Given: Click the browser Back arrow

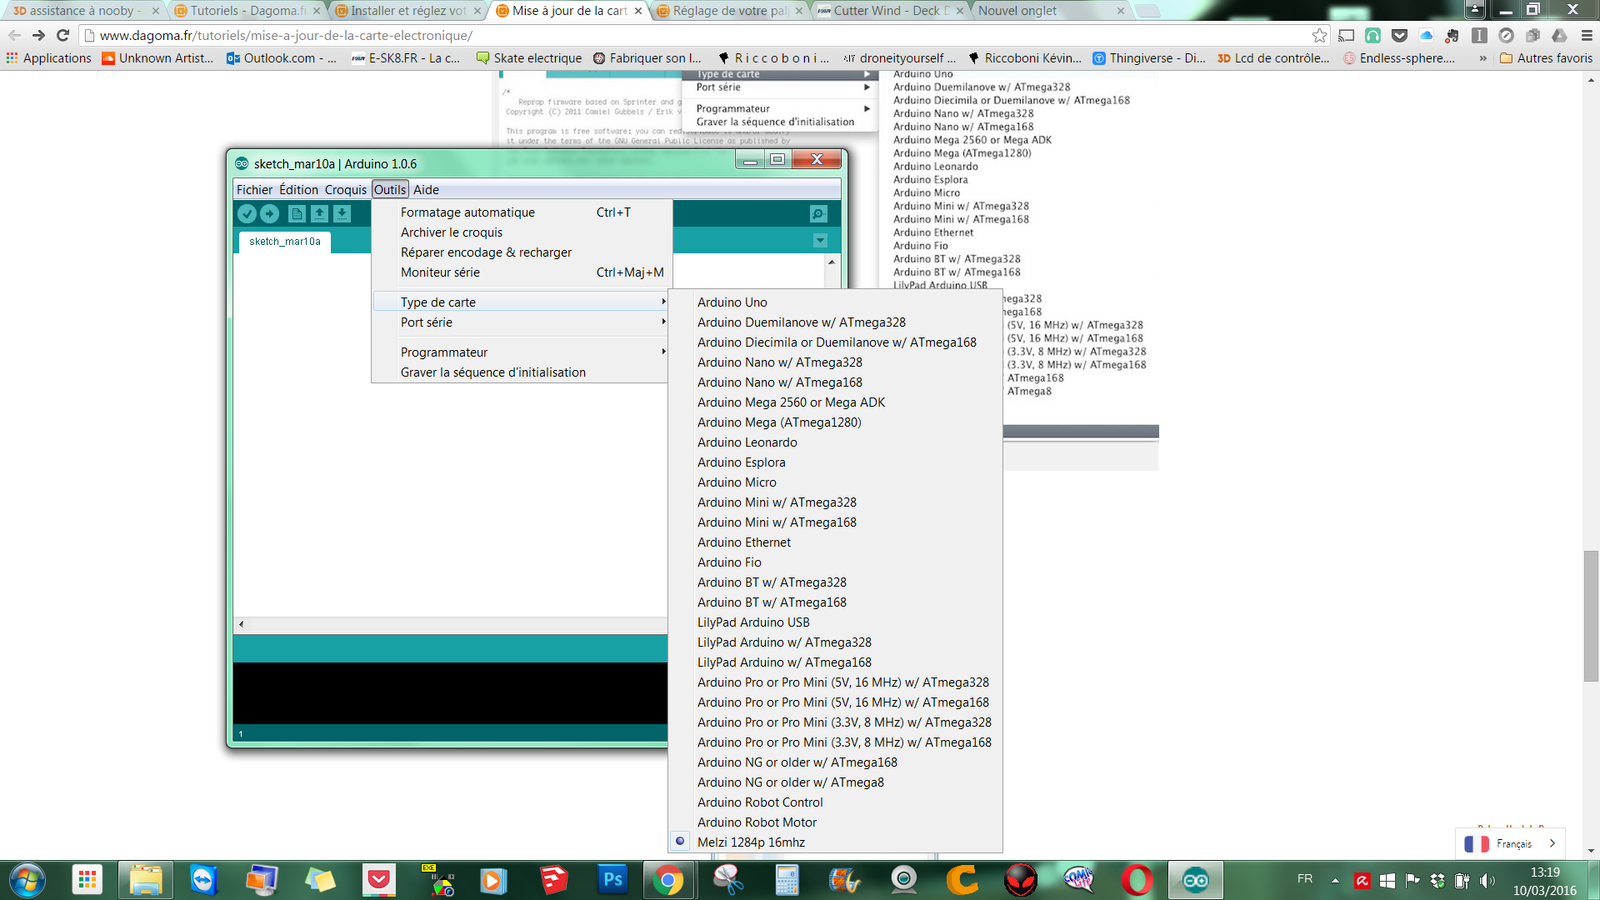Looking at the screenshot, I should [x=14, y=35].
